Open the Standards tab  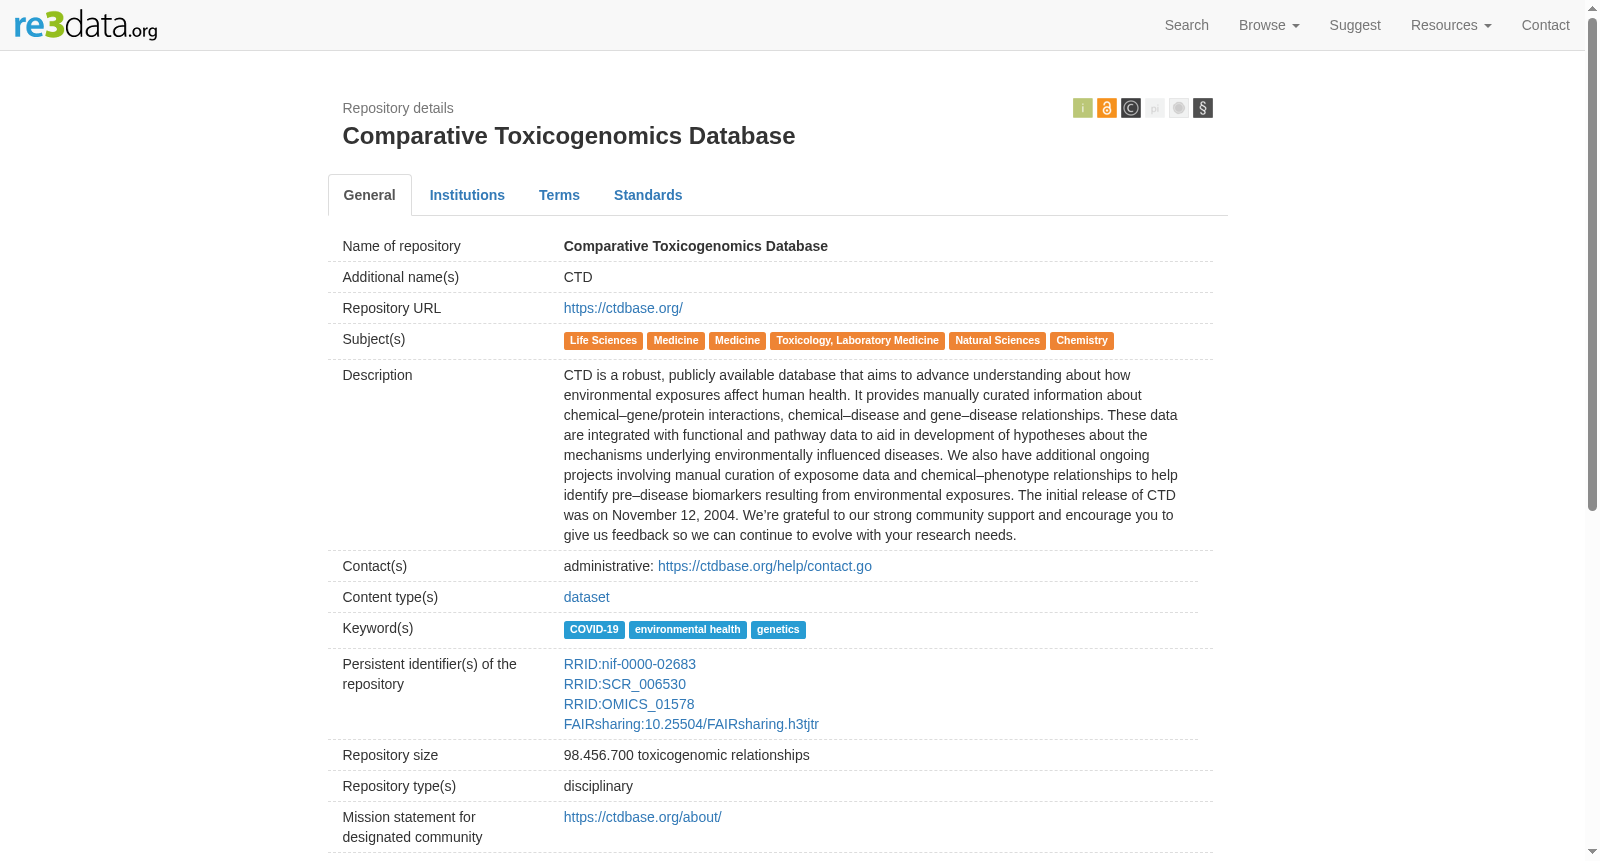[x=648, y=195]
